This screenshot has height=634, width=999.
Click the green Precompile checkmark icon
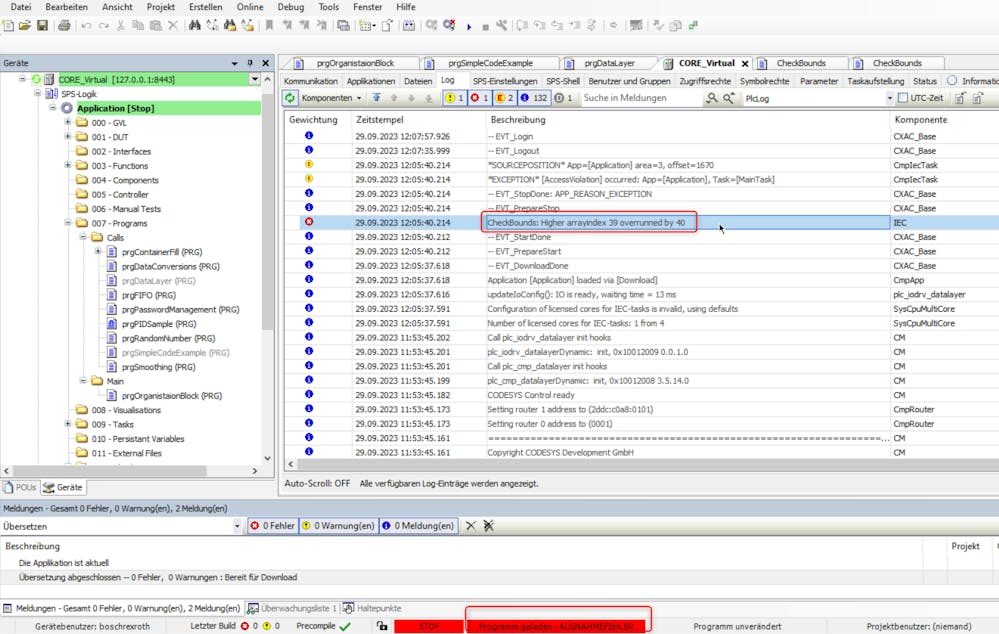tap(345, 626)
